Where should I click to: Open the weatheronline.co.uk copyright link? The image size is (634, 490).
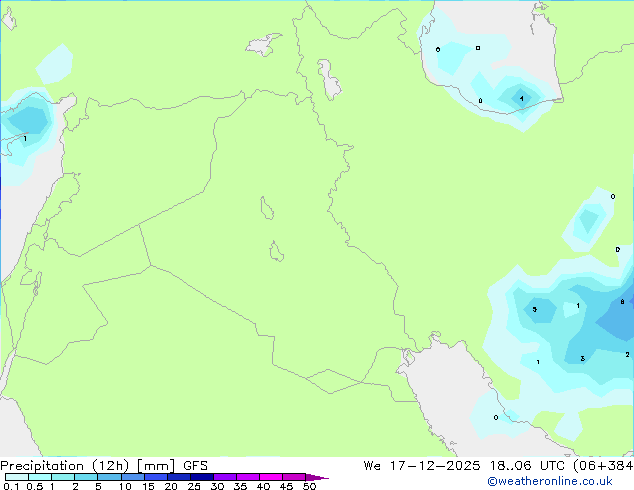550,481
